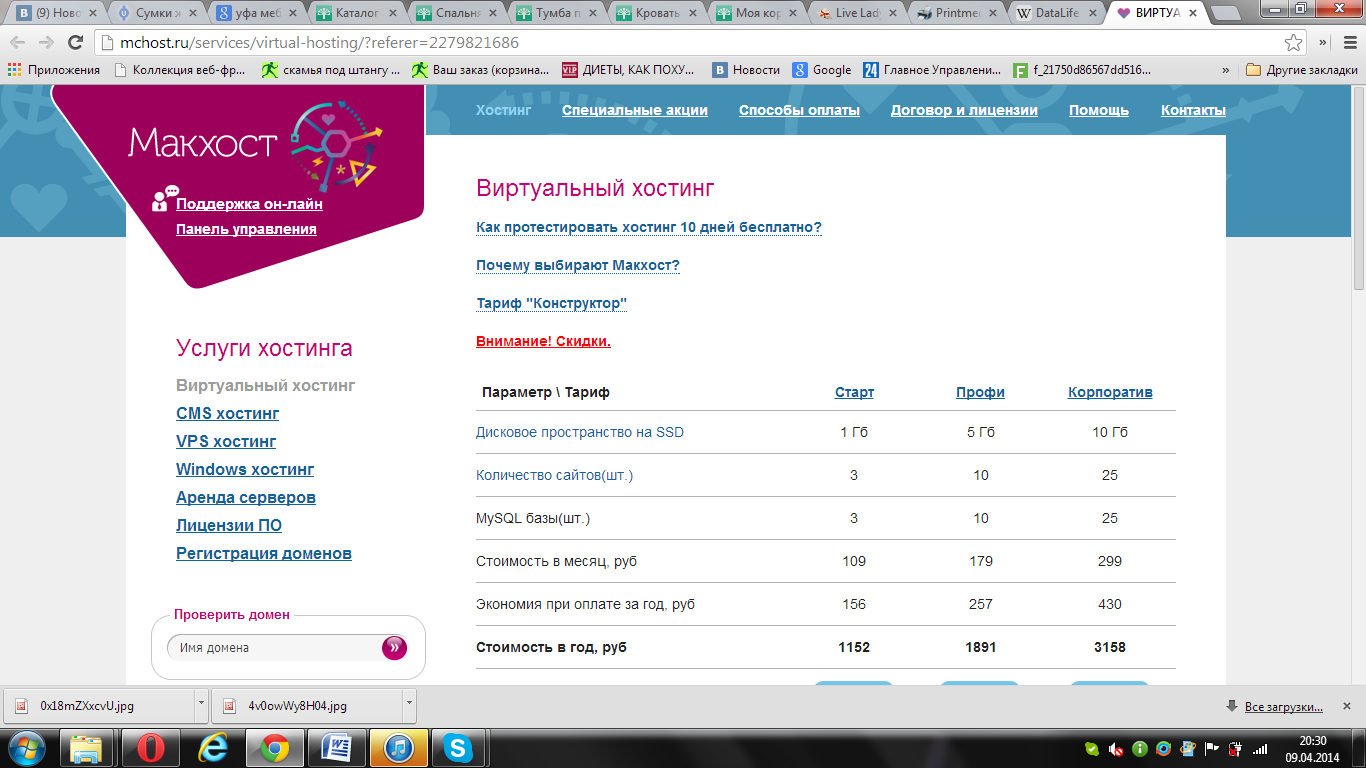Click the battery power tray icon
This screenshot has width=1366, height=768.
pos(1236,749)
